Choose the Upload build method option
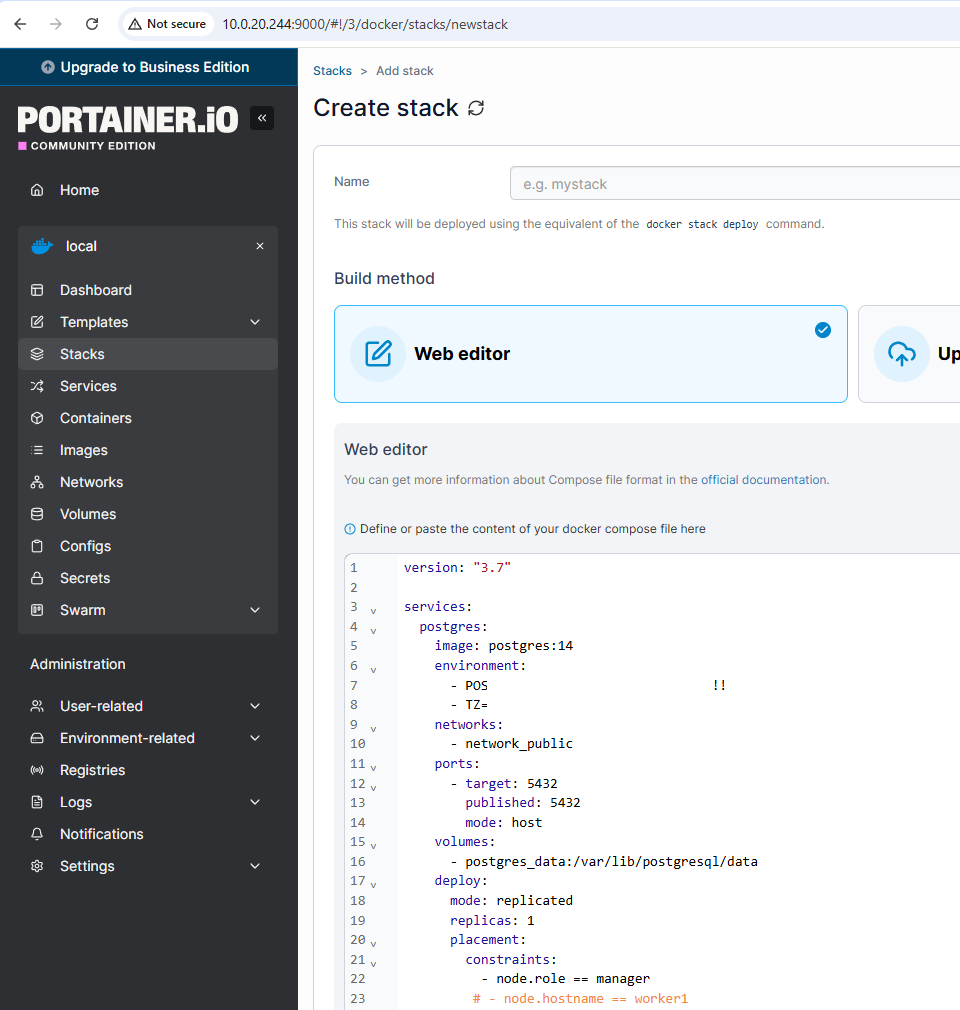Image resolution: width=960 pixels, height=1010 pixels. click(908, 354)
